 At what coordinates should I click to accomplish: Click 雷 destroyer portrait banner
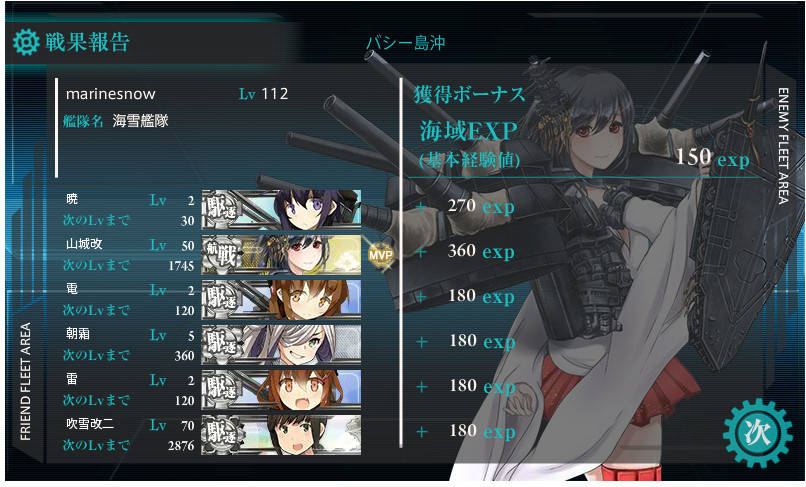click(281, 389)
